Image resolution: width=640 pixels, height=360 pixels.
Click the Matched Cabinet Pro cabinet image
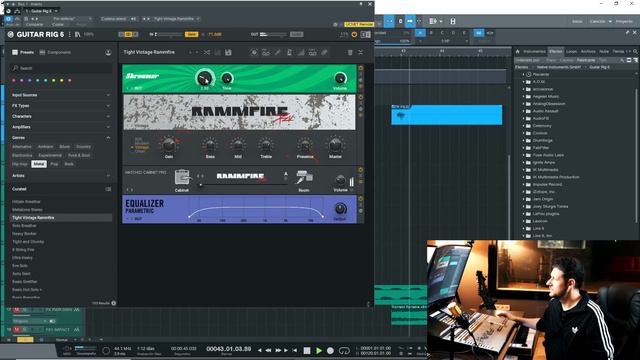click(182, 178)
